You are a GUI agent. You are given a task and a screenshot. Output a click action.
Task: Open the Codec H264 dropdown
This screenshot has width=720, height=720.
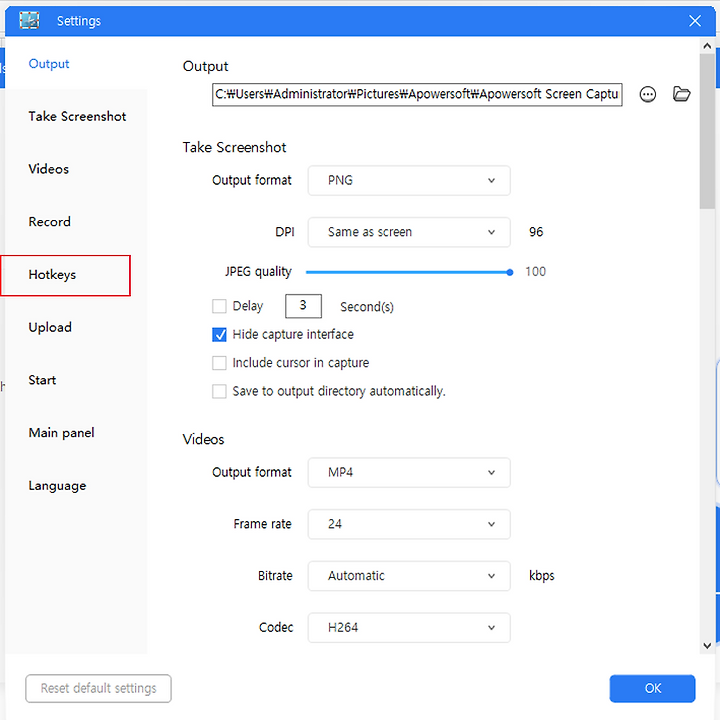(x=409, y=627)
